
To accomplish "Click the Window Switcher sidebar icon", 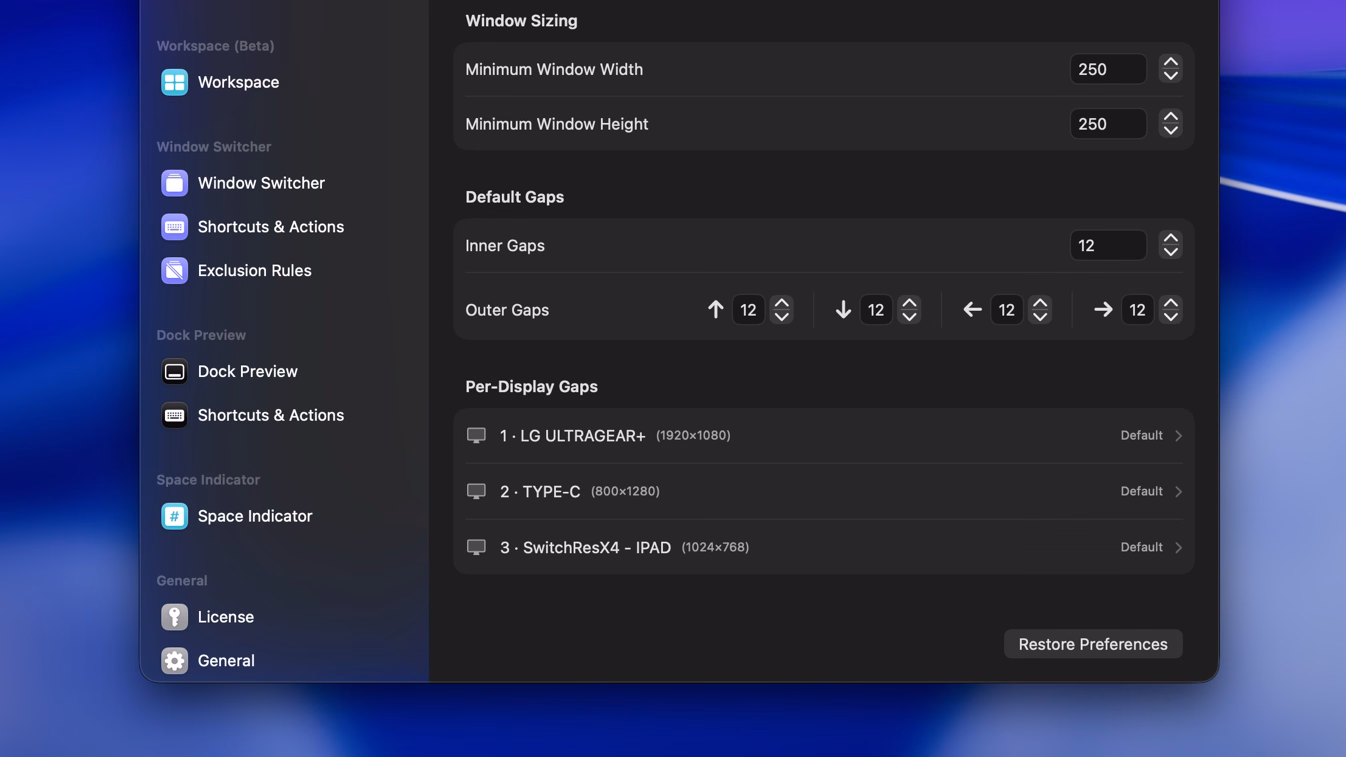I will (174, 183).
